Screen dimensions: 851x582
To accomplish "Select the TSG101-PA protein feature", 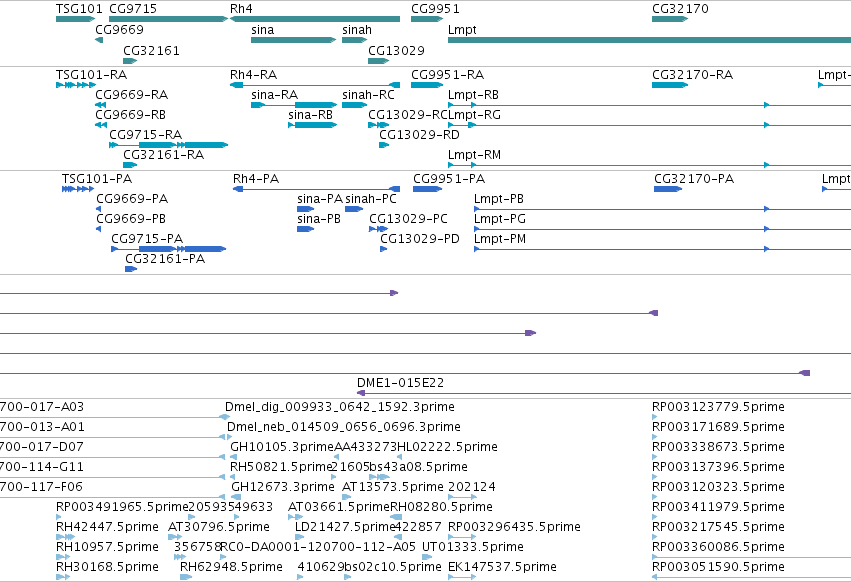I will [x=78, y=189].
